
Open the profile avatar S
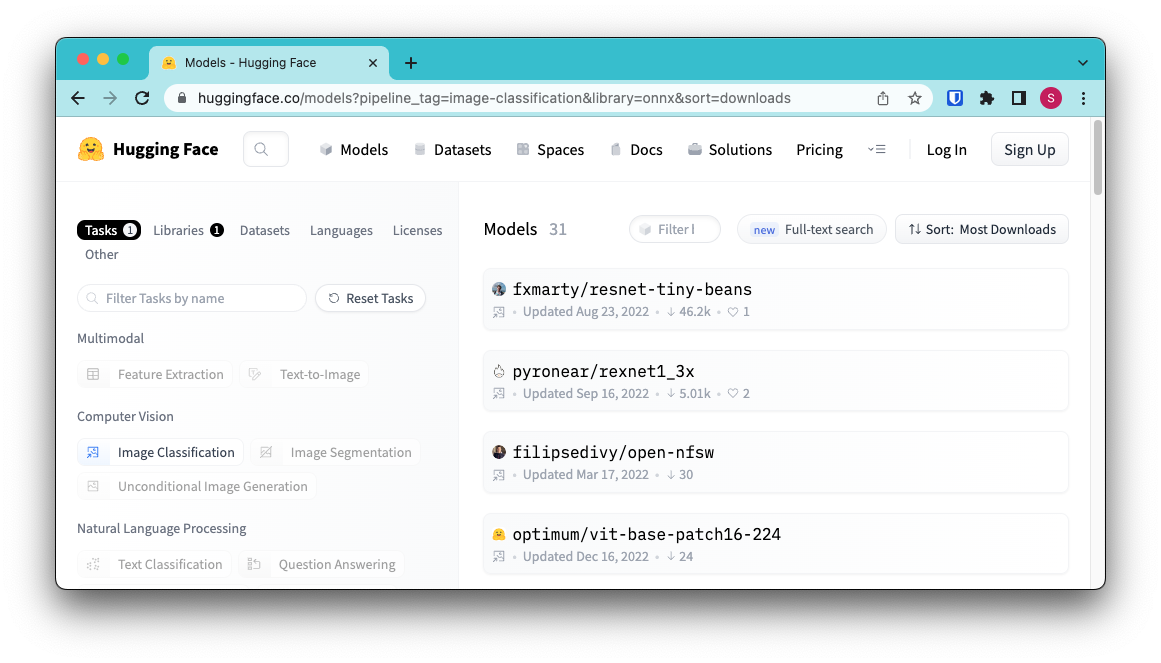(x=1051, y=98)
